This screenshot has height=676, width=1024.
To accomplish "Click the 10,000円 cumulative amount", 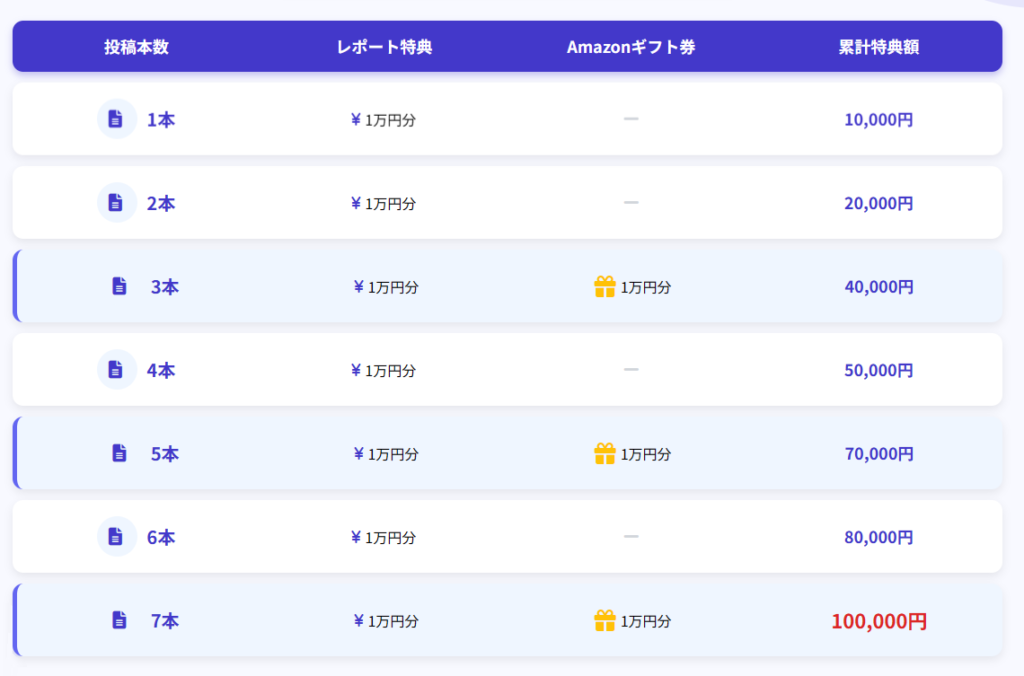I will coord(878,120).
